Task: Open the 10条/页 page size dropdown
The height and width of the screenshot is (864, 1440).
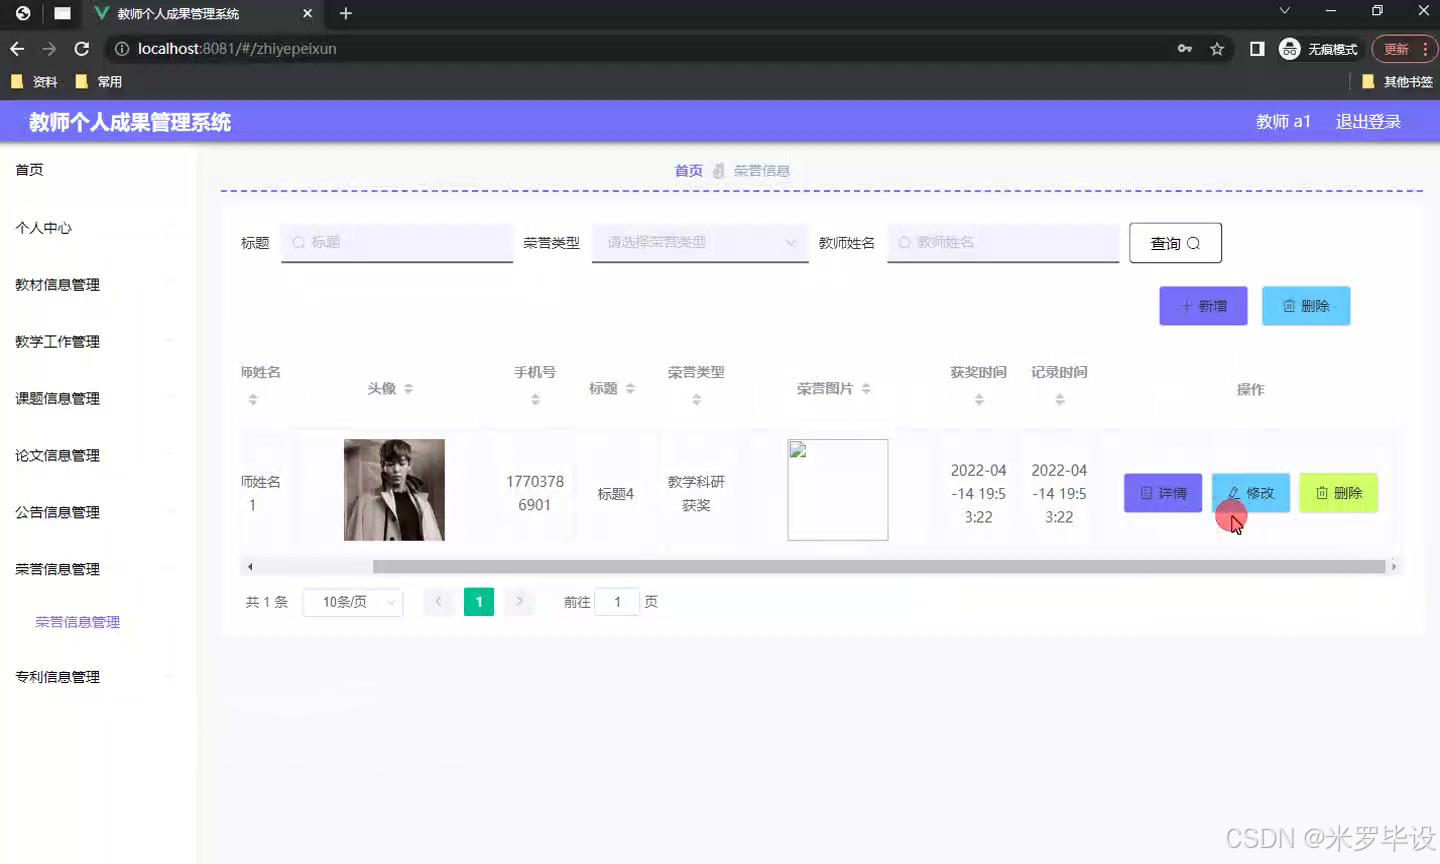Action: tap(352, 602)
